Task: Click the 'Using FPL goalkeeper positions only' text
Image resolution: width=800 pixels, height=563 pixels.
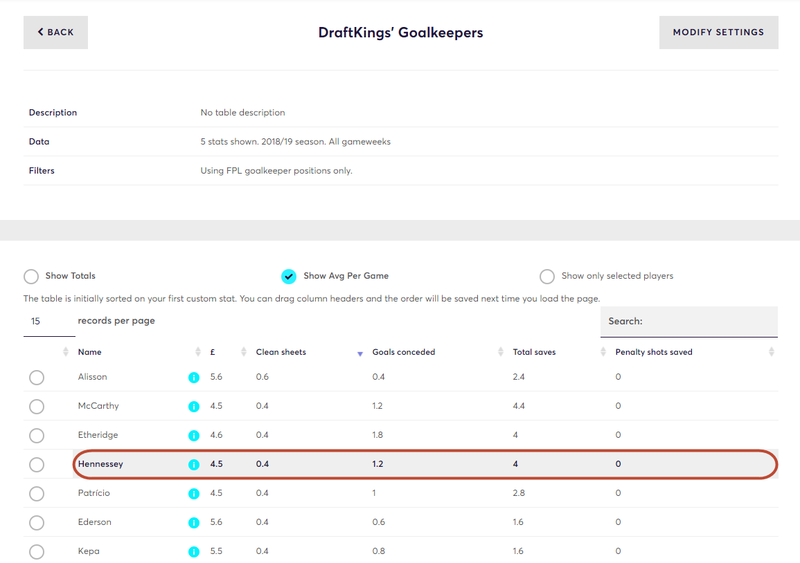Action: [x=276, y=170]
